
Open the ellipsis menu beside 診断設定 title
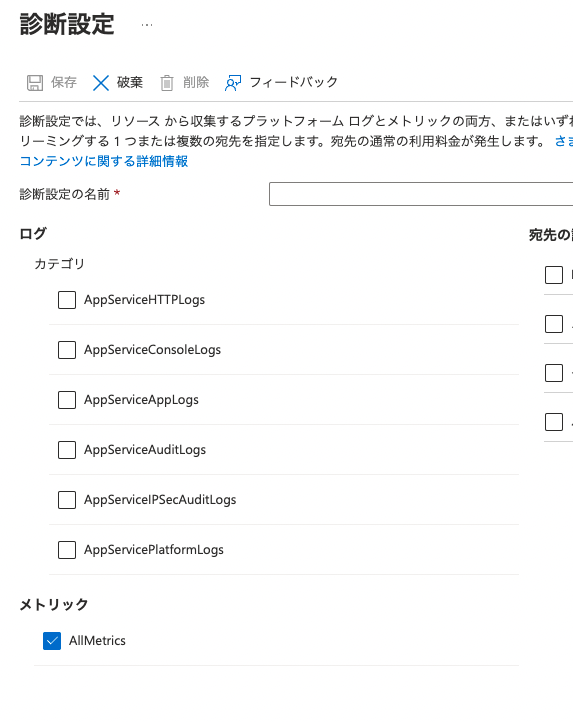click(x=147, y=25)
